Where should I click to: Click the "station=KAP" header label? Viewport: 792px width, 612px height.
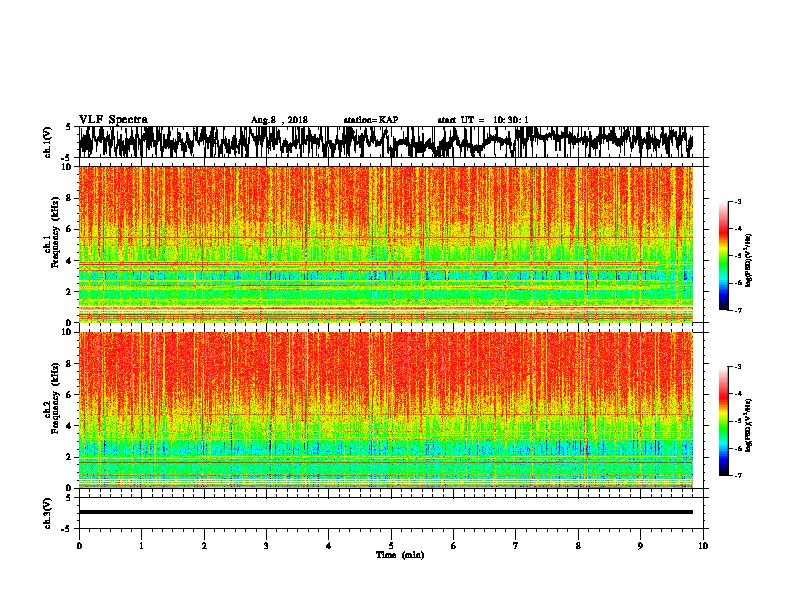(x=371, y=120)
